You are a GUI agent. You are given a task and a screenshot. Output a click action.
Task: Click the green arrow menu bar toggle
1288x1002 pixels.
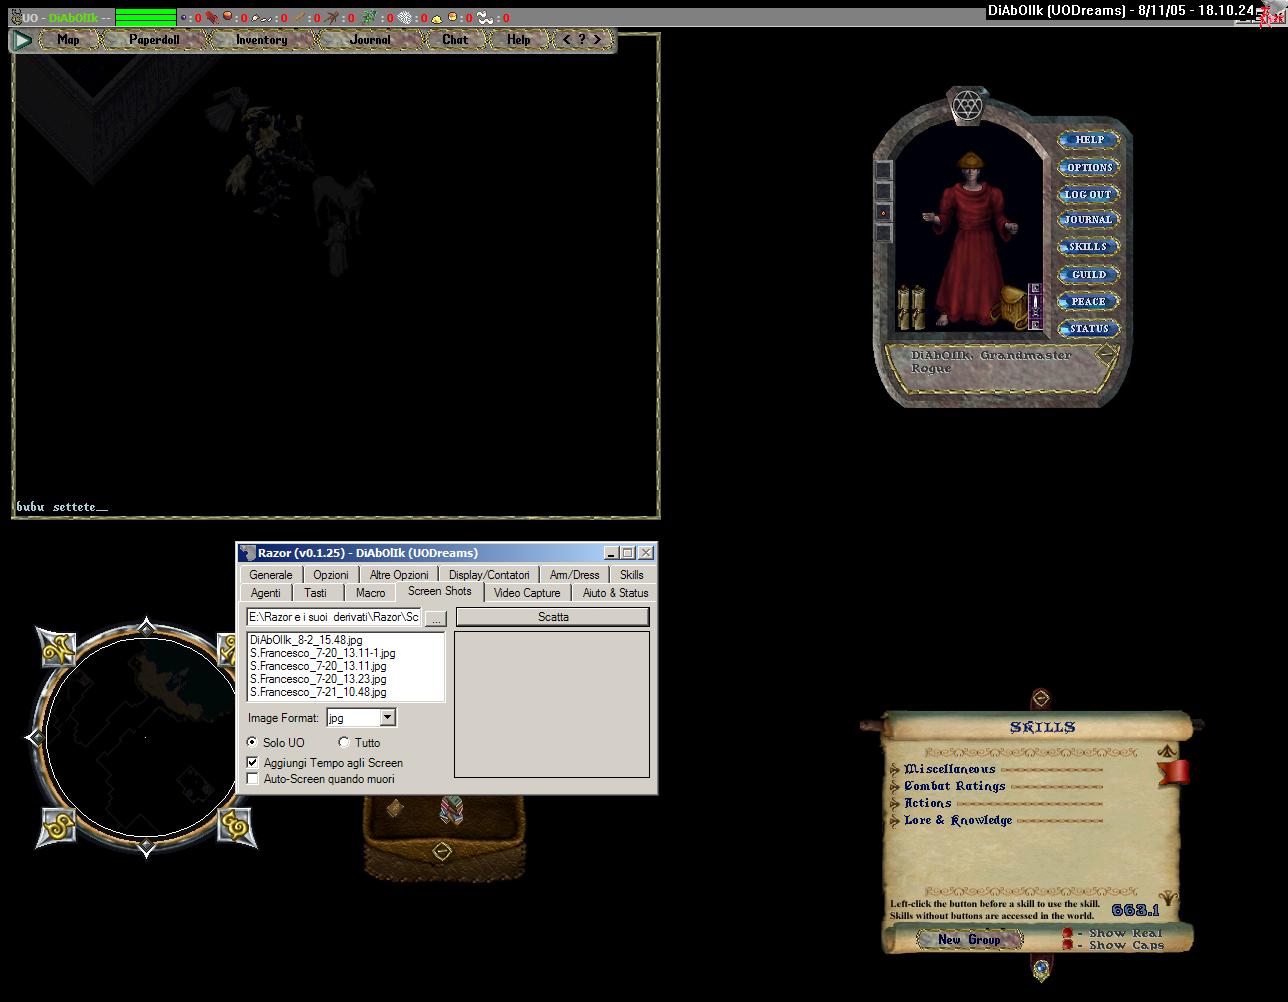(22, 40)
